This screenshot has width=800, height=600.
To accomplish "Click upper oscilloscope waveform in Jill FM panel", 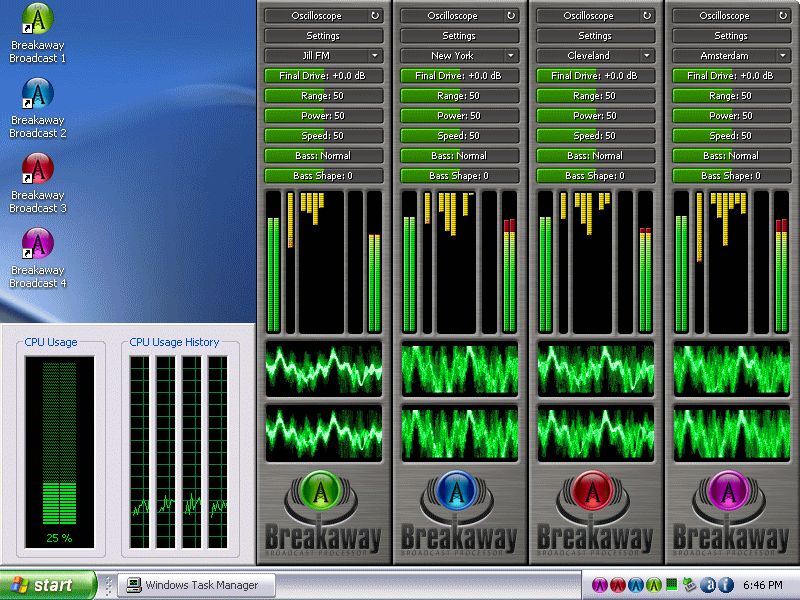I will click(323, 369).
